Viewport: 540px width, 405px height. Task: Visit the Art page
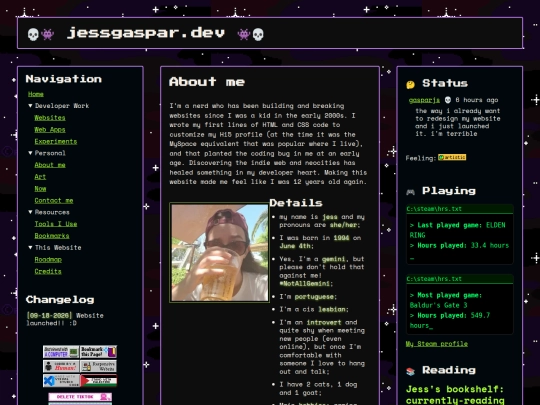pyautogui.click(x=40, y=177)
